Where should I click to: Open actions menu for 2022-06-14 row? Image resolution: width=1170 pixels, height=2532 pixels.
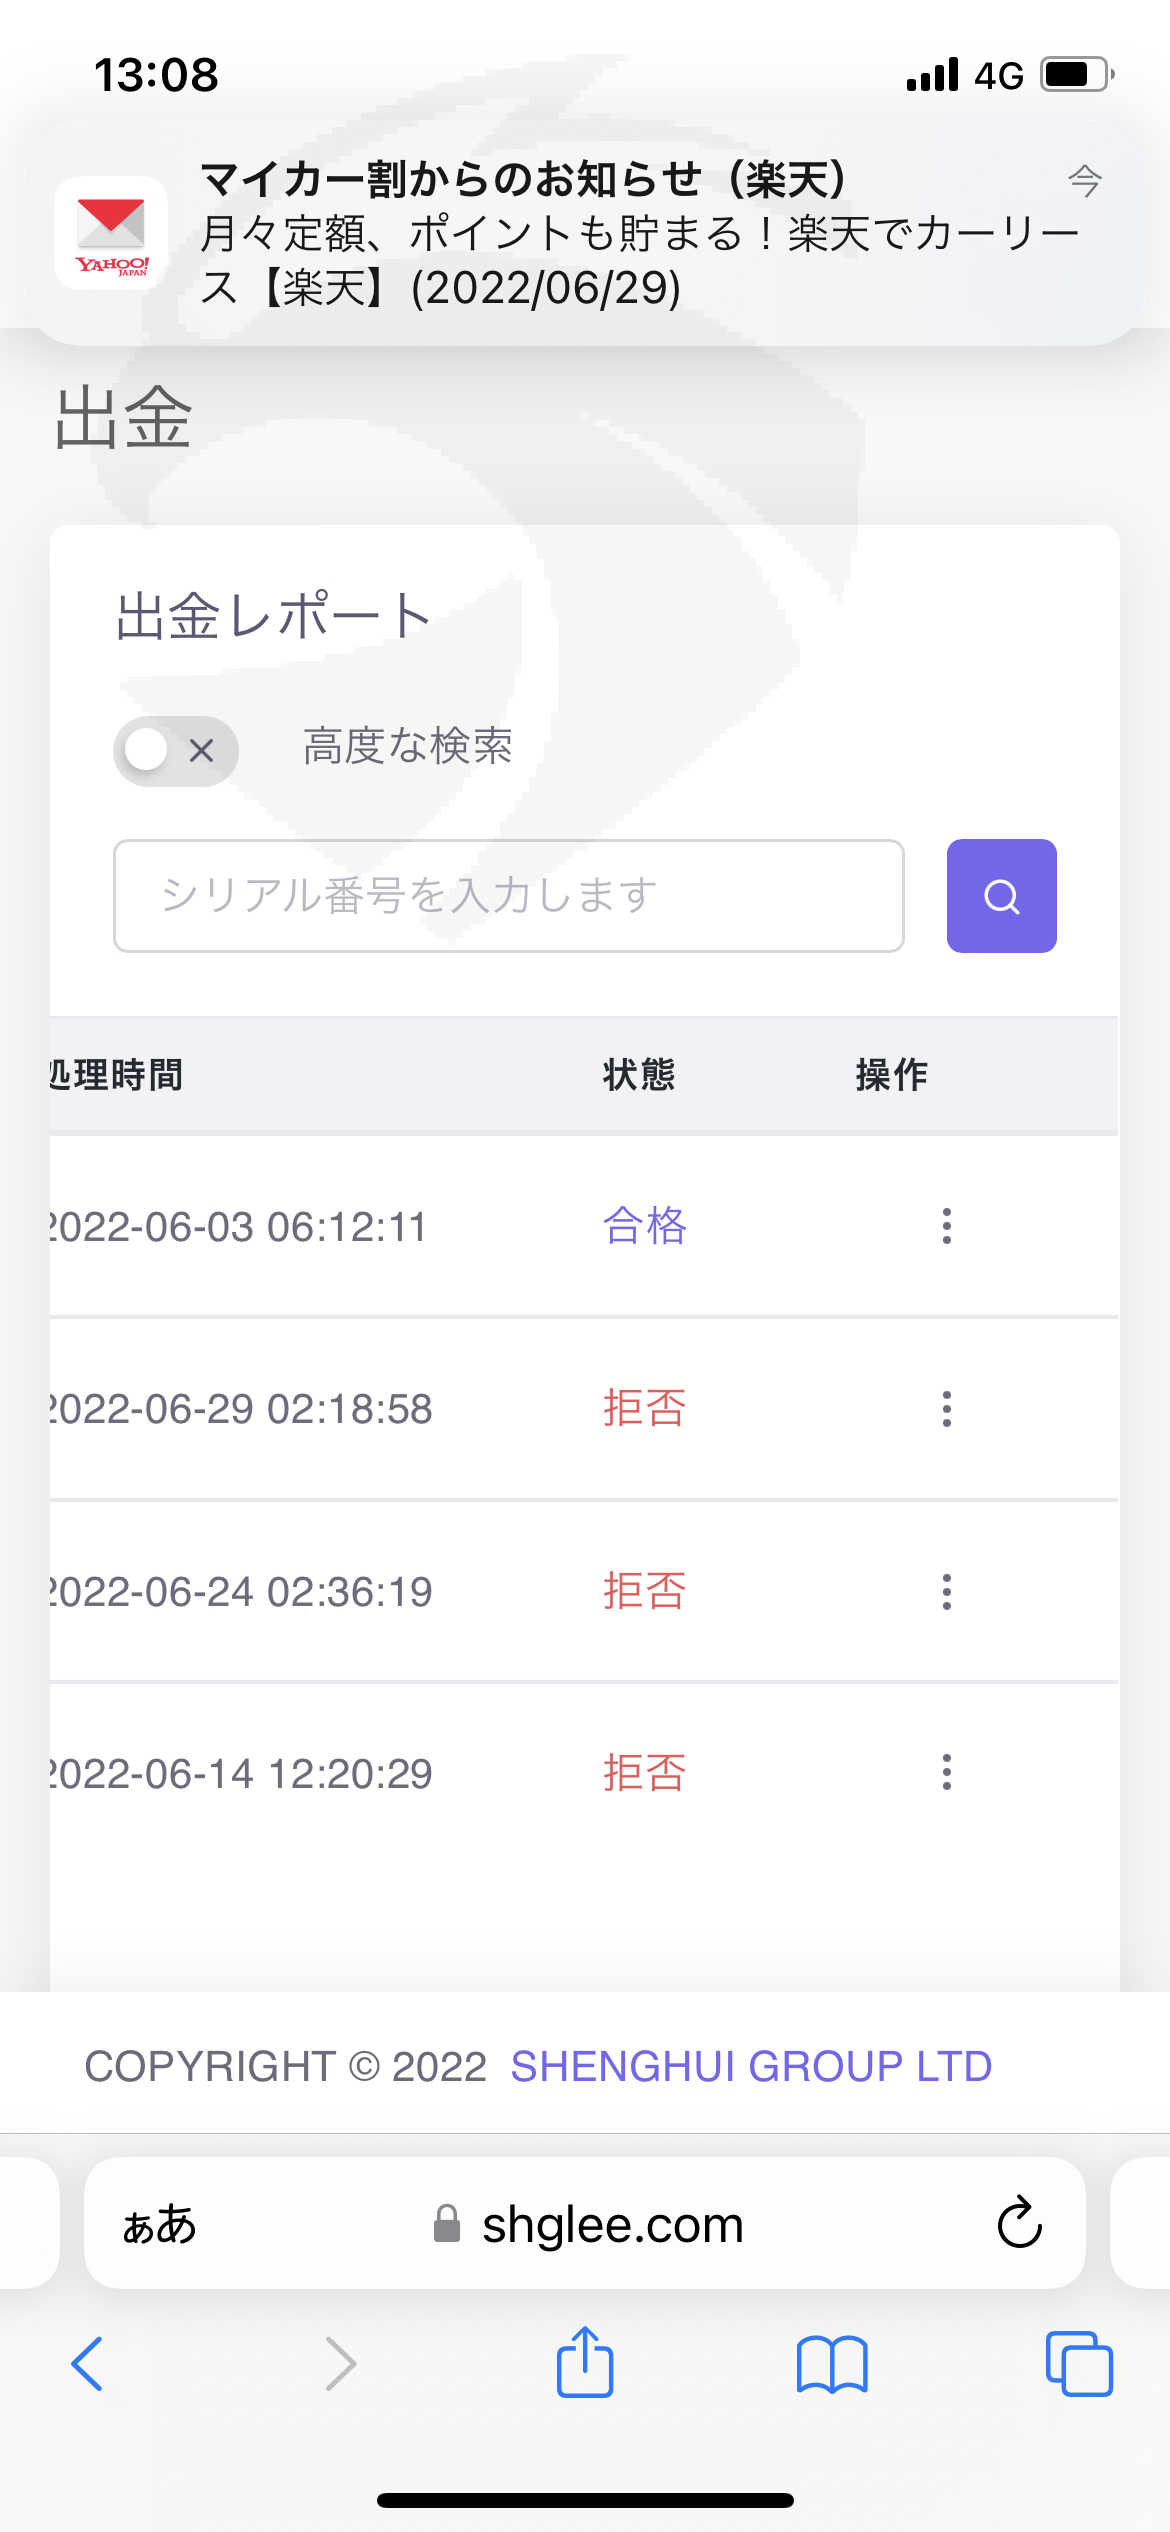pyautogui.click(x=946, y=1773)
